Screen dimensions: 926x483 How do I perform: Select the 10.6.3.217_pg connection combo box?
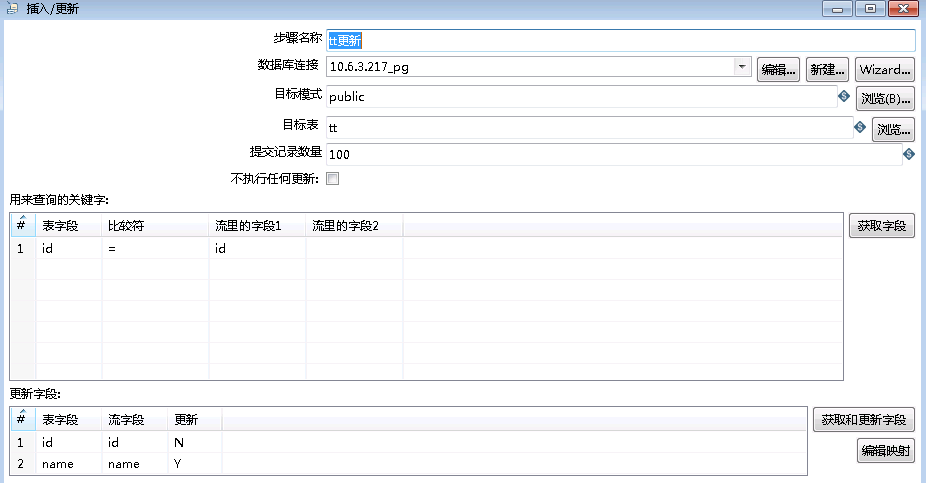click(x=539, y=67)
